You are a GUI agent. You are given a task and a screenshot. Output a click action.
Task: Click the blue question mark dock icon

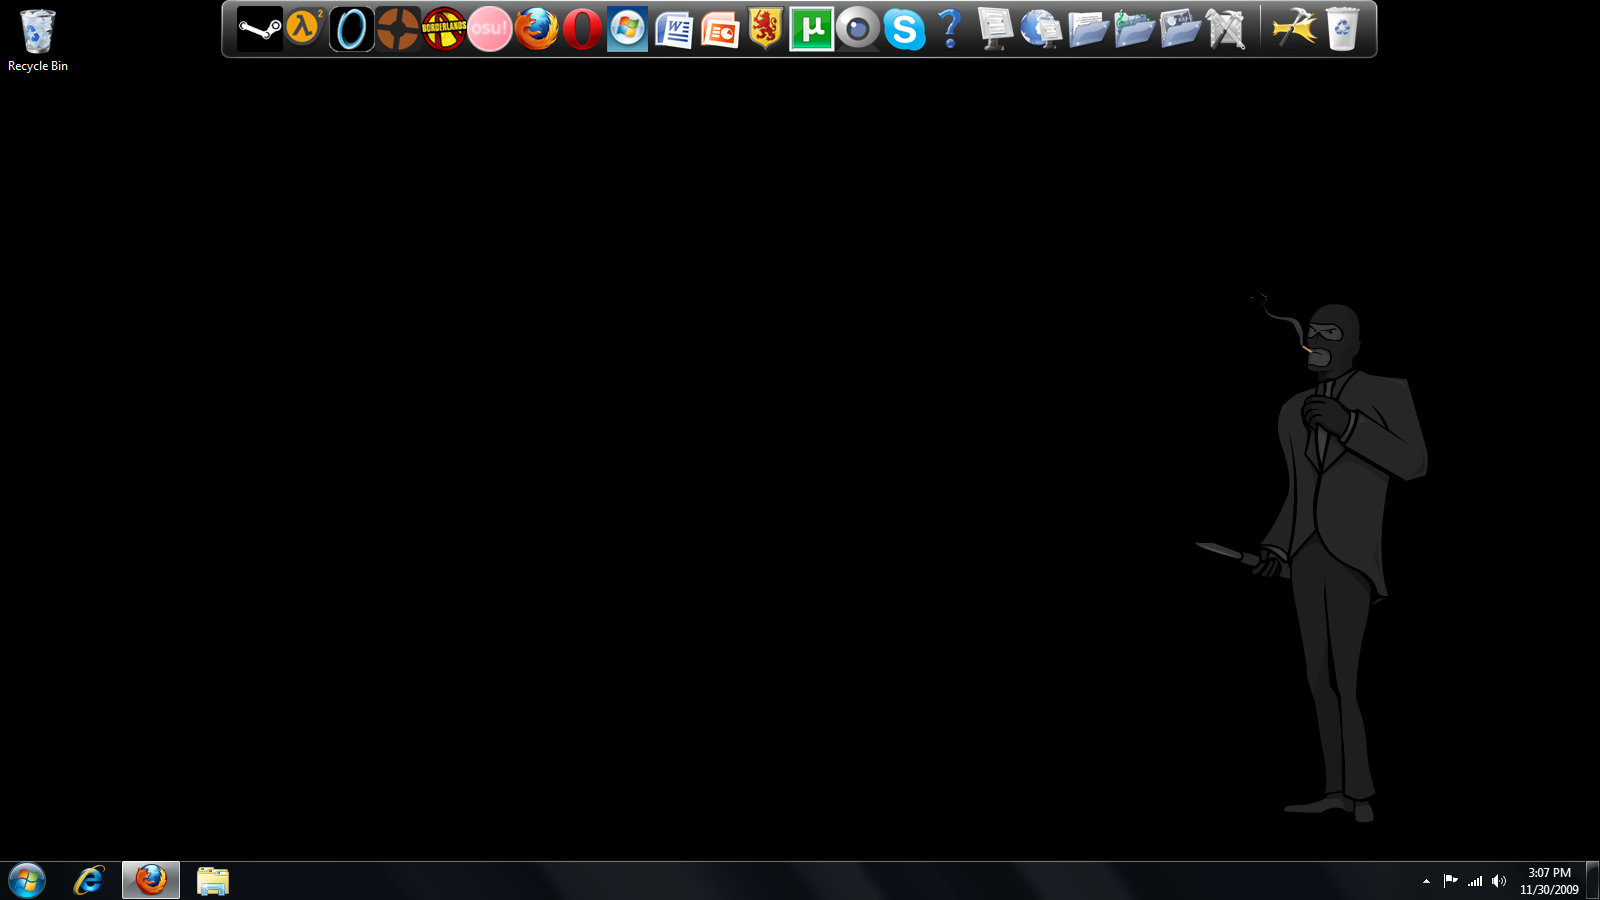950,29
